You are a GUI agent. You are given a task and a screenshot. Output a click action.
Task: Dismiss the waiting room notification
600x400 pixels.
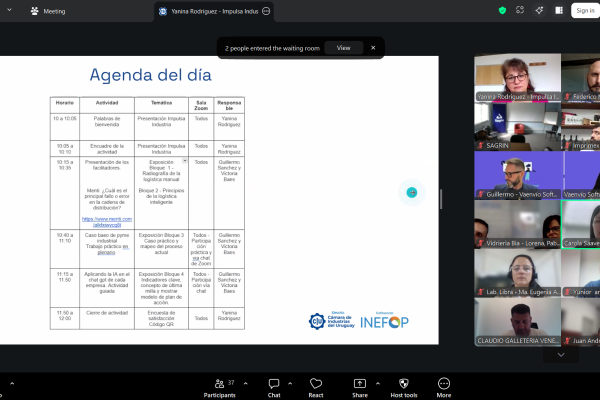(x=373, y=47)
